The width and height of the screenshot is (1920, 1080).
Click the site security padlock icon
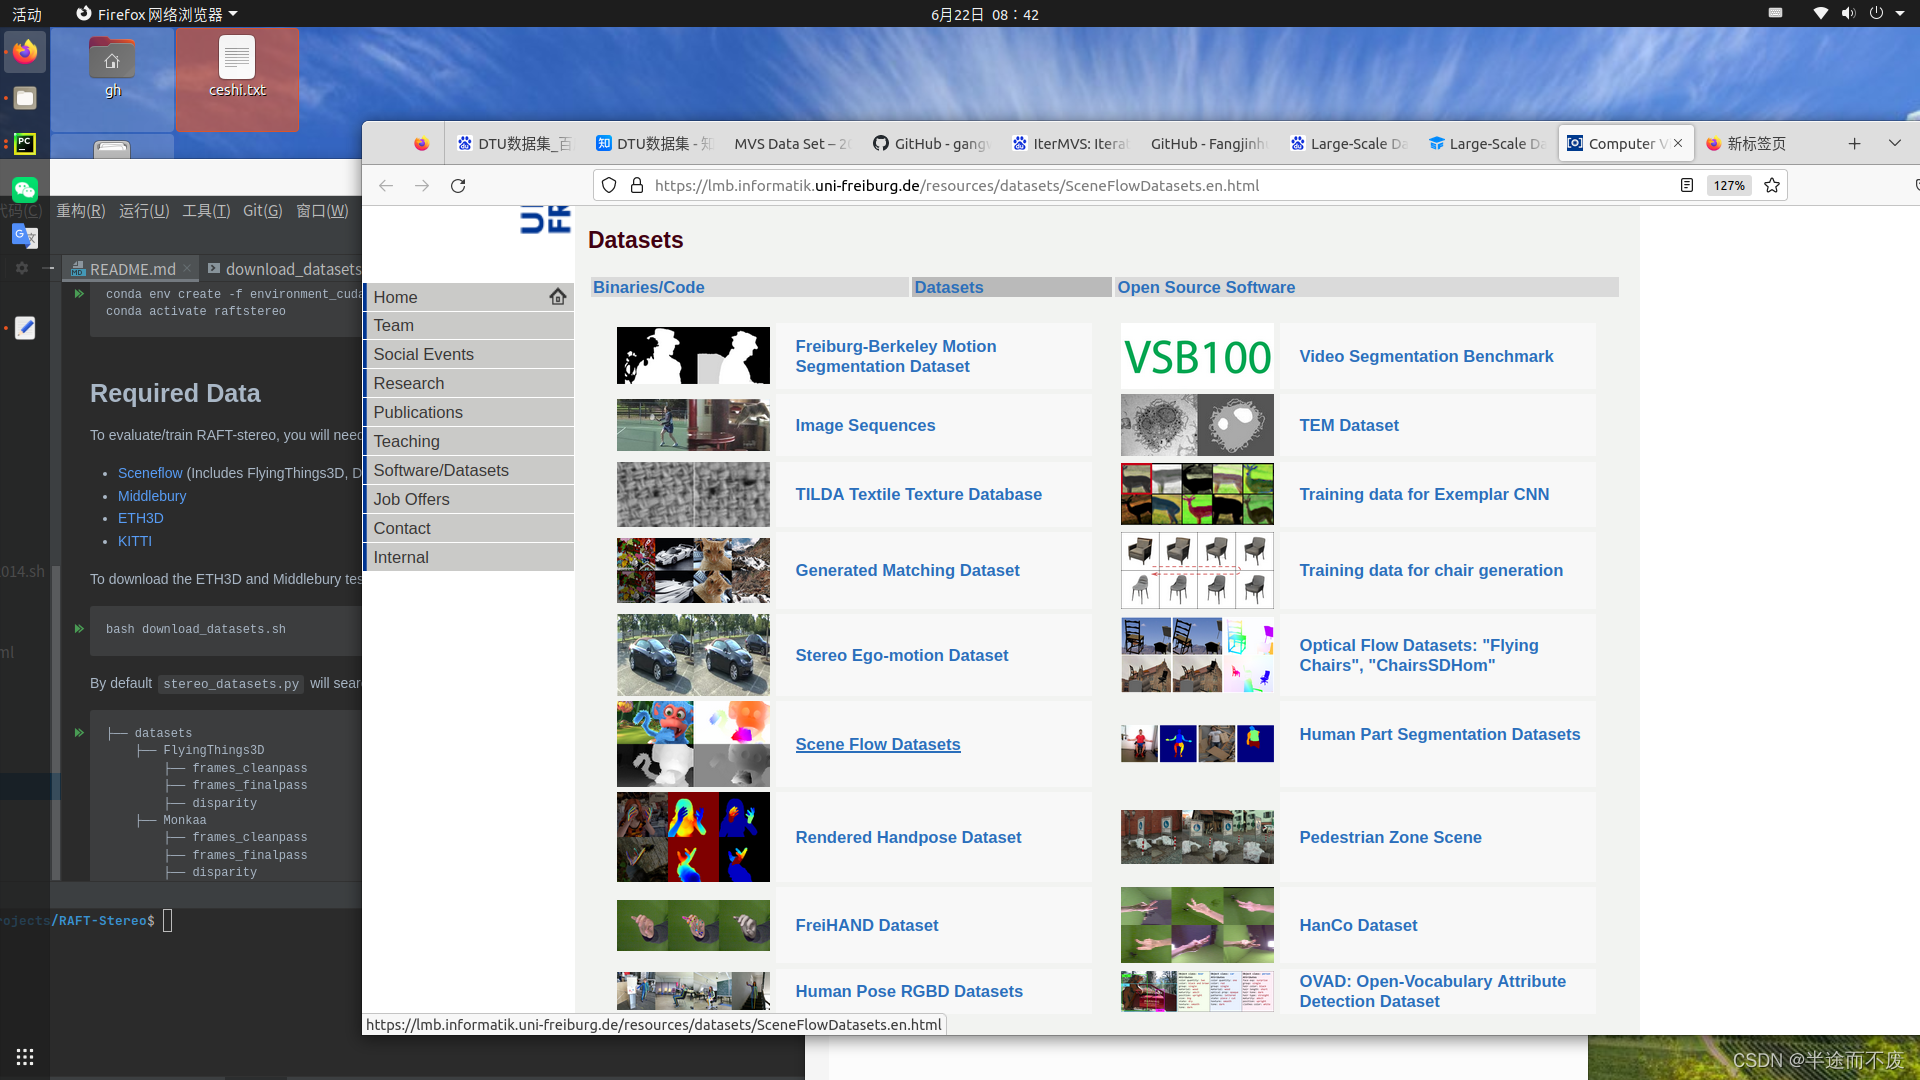pyautogui.click(x=636, y=186)
